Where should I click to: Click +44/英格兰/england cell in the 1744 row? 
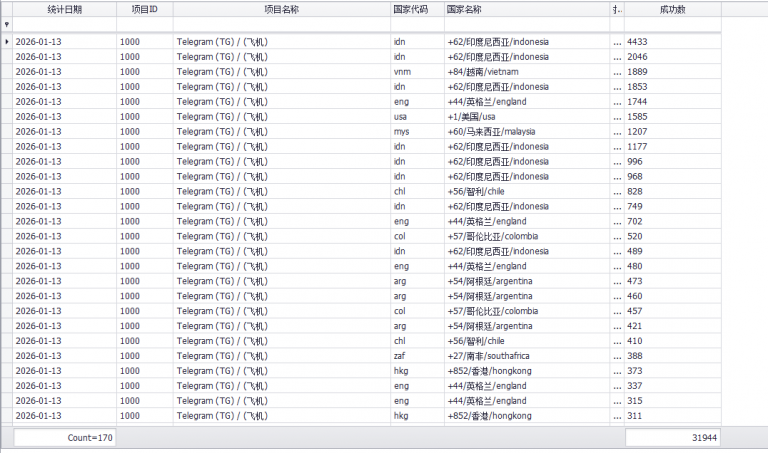point(527,101)
